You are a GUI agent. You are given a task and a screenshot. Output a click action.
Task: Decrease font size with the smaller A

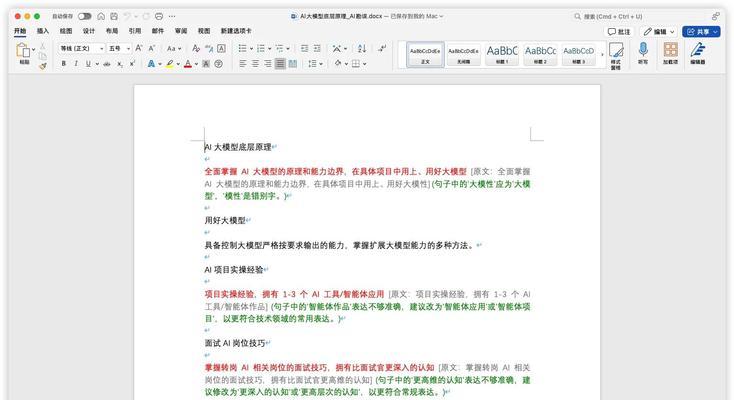coord(152,48)
